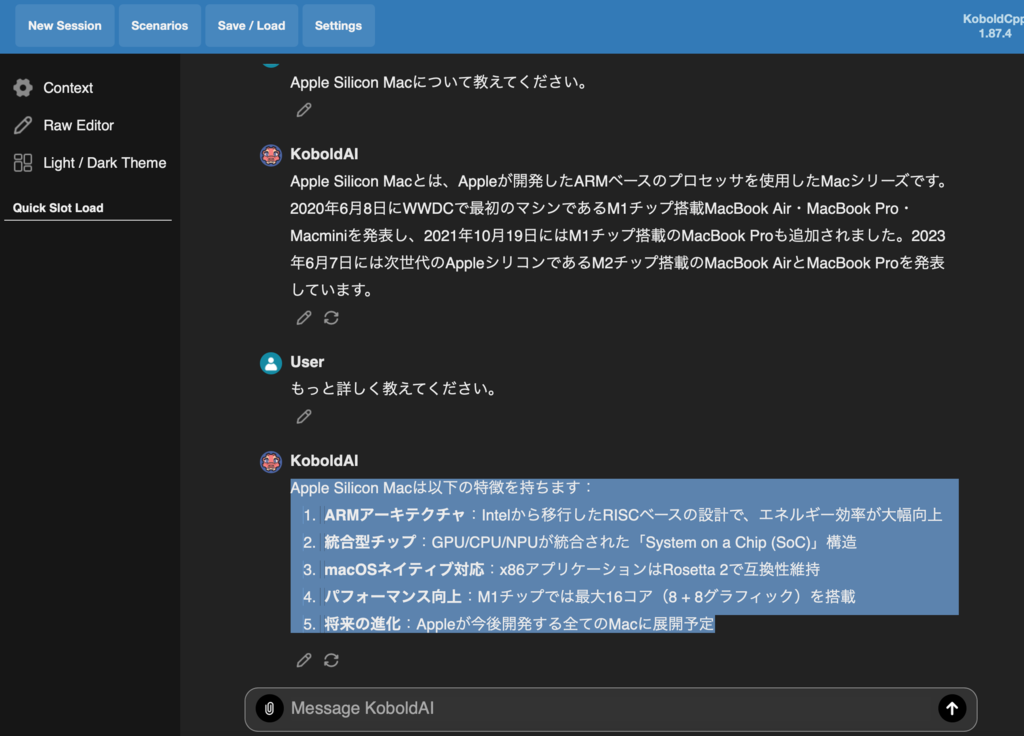Open the Context menu item
Screen dimensions: 1024x736
pos(68,88)
